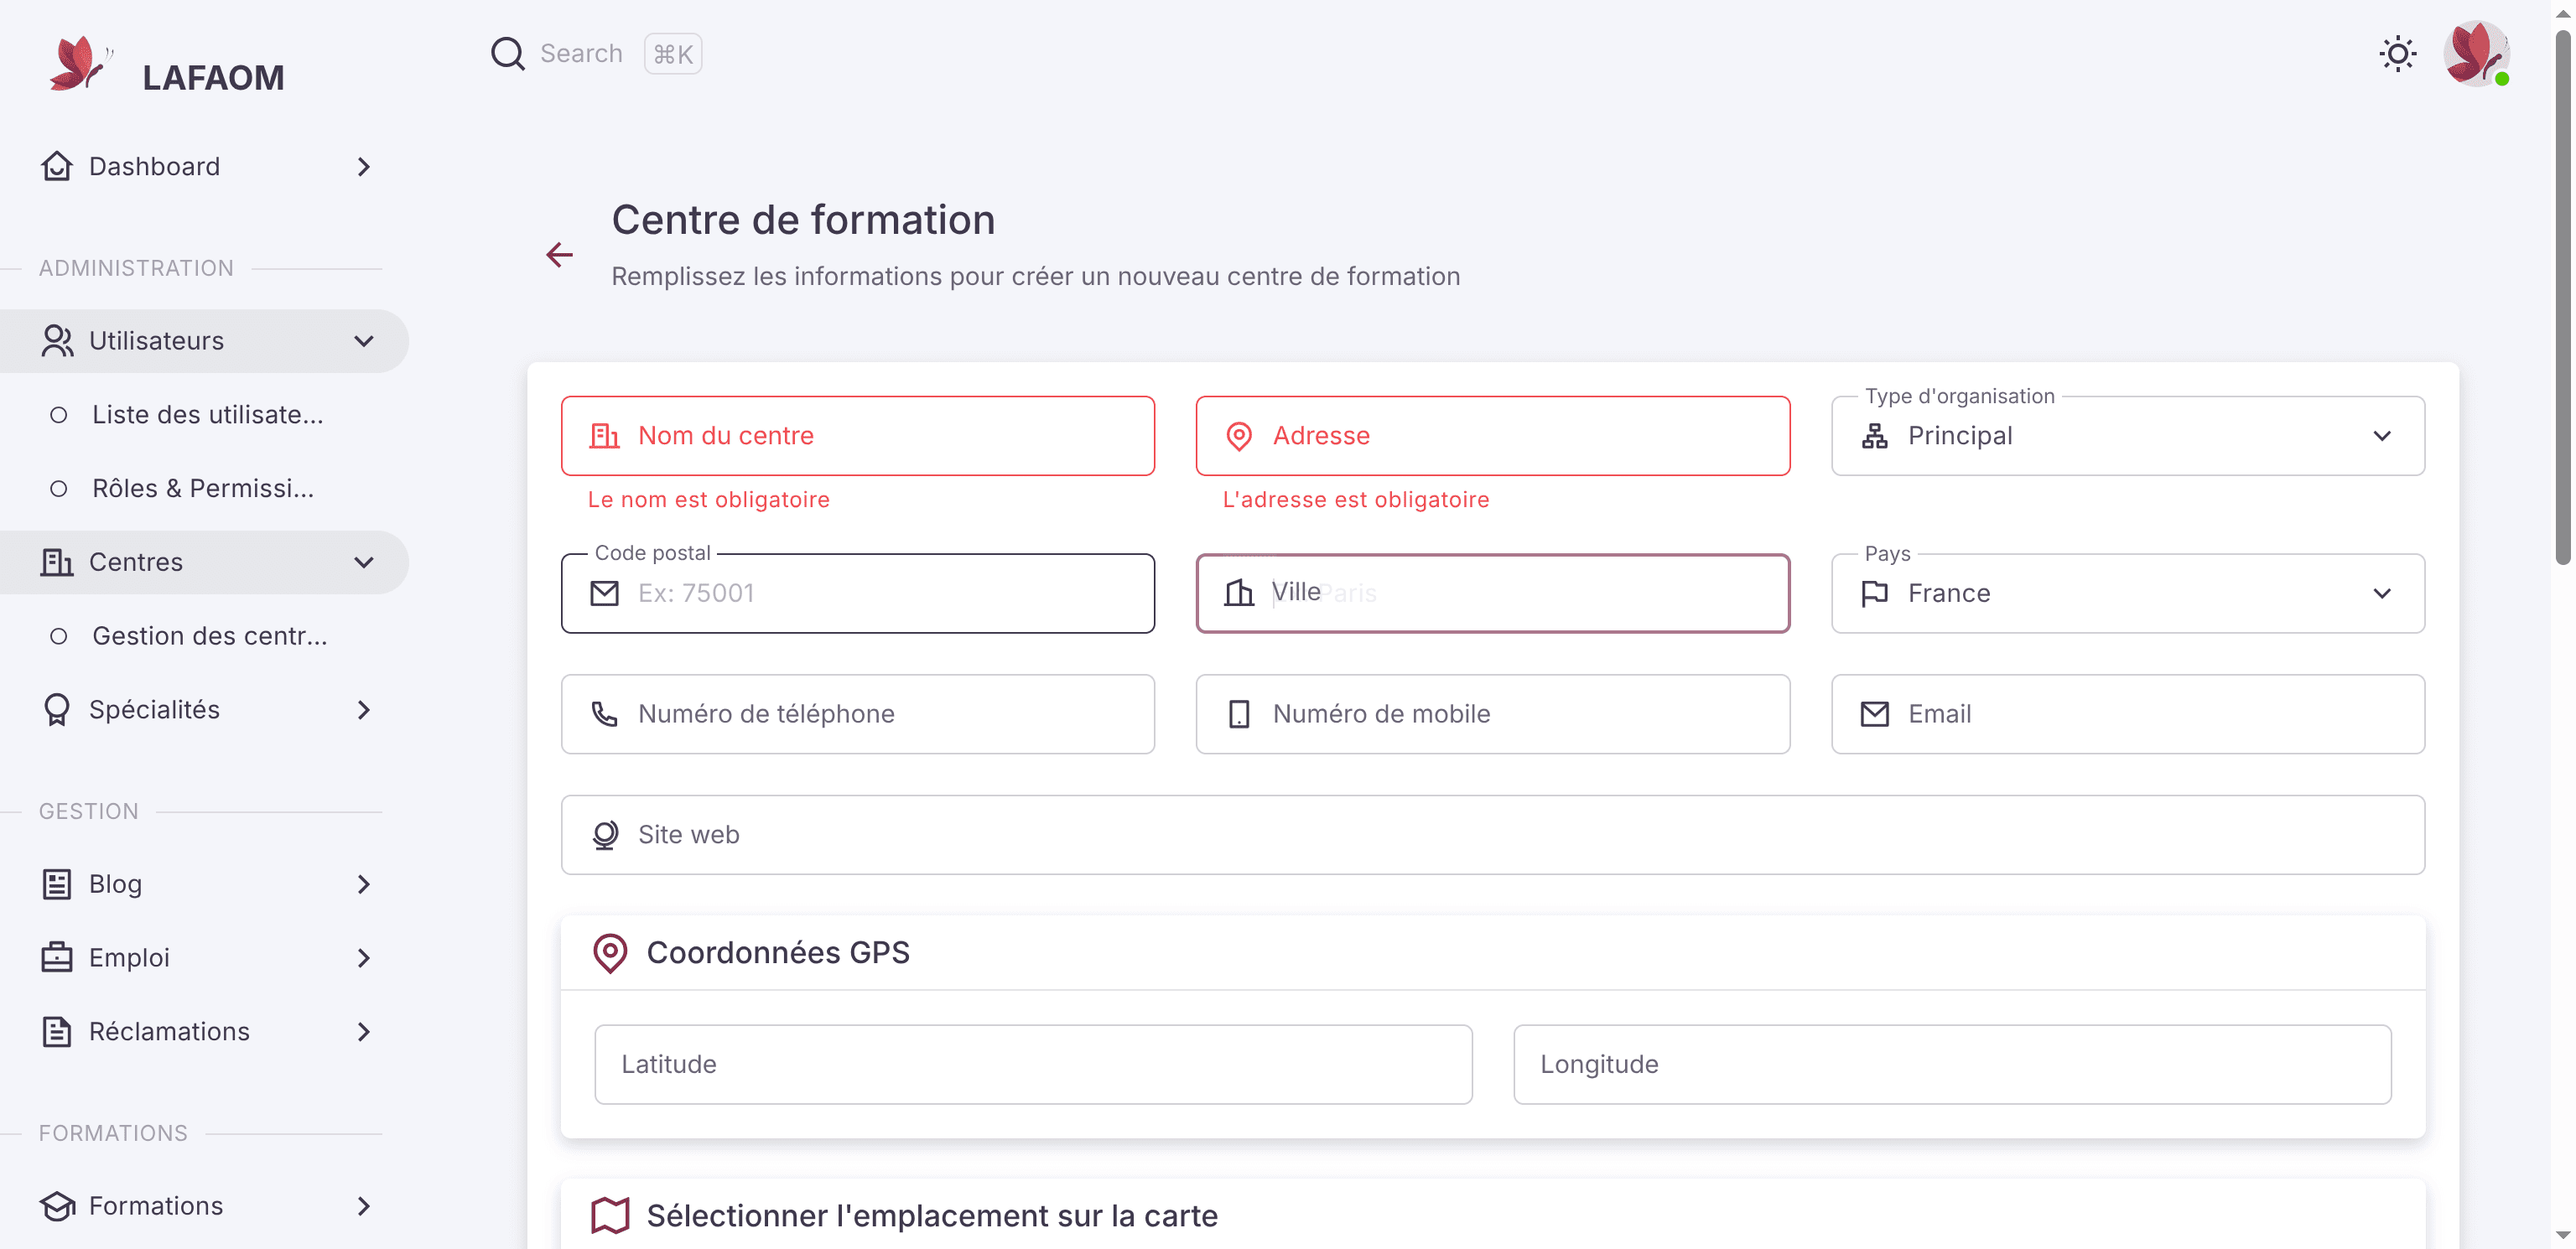Image resolution: width=2576 pixels, height=1249 pixels.
Task: Click the Spécialités award icon
Action: point(57,710)
